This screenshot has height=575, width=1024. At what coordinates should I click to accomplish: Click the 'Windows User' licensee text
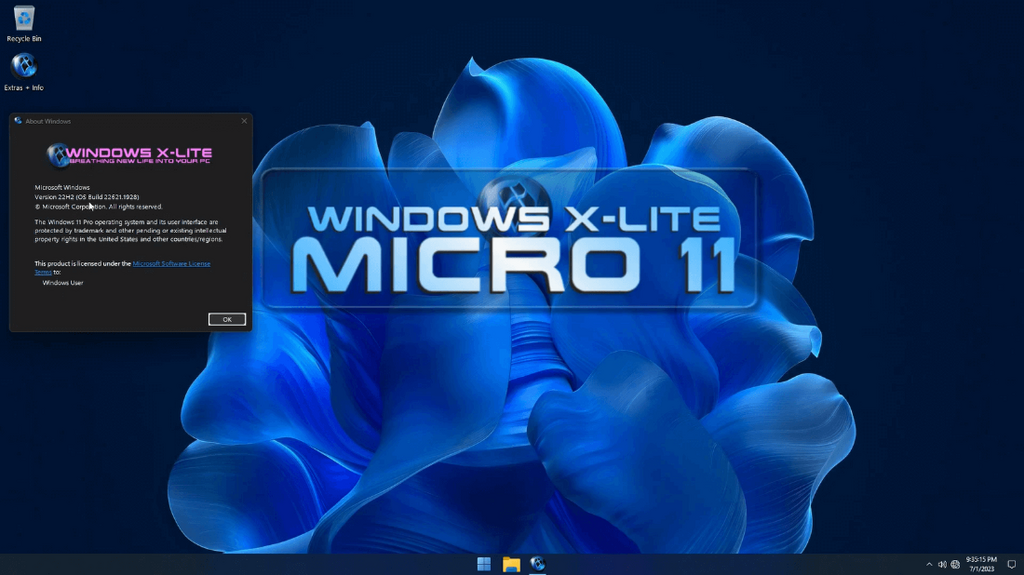coord(63,283)
